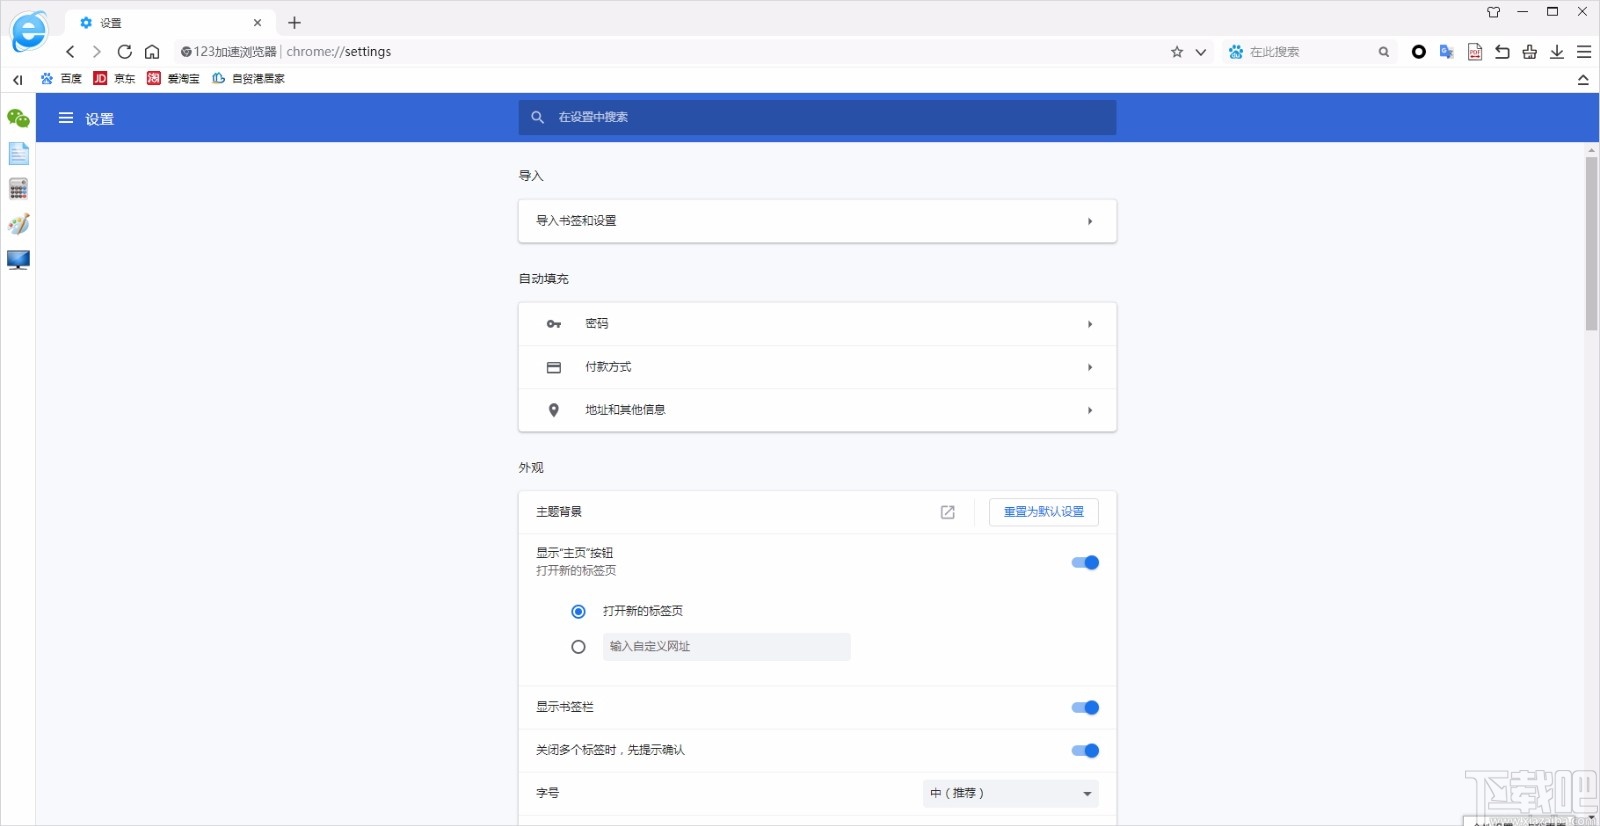This screenshot has width=1600, height=826.
Task: Go forward with the forward arrow
Action: point(97,52)
